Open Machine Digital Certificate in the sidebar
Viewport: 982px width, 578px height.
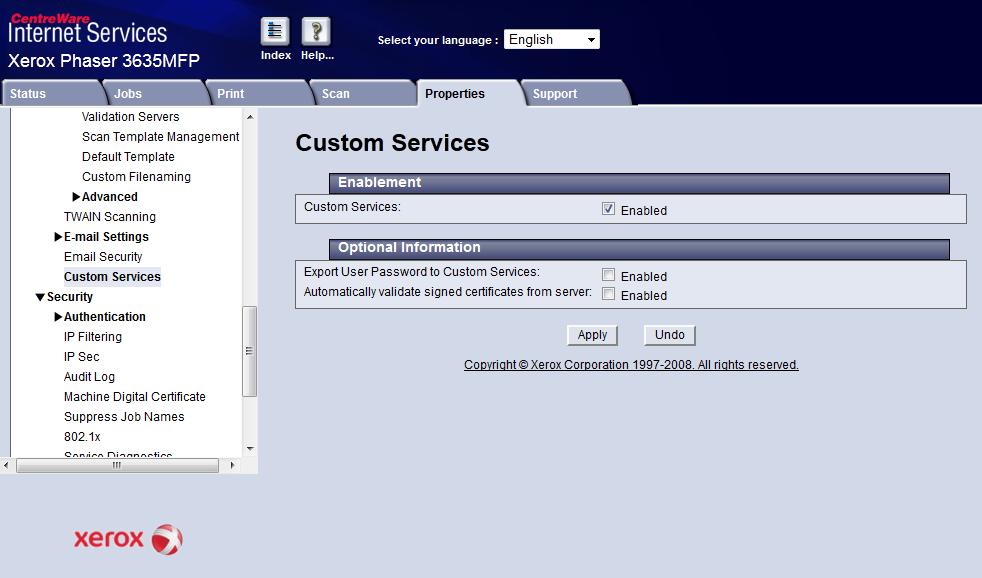135,397
